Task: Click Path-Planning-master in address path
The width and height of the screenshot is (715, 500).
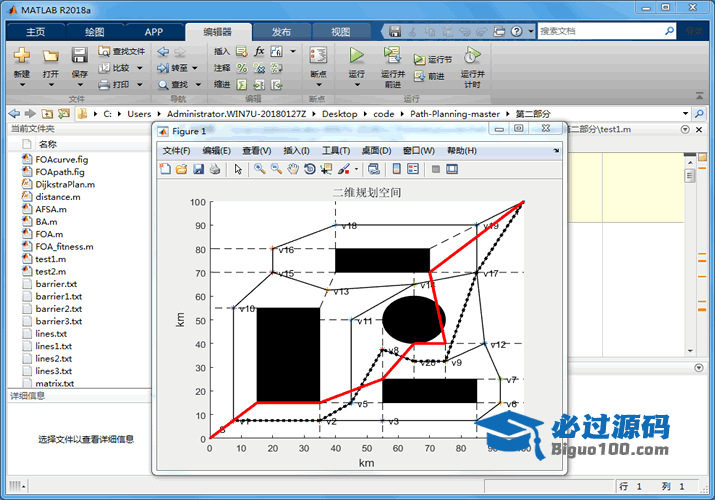Action: pyautogui.click(x=455, y=114)
